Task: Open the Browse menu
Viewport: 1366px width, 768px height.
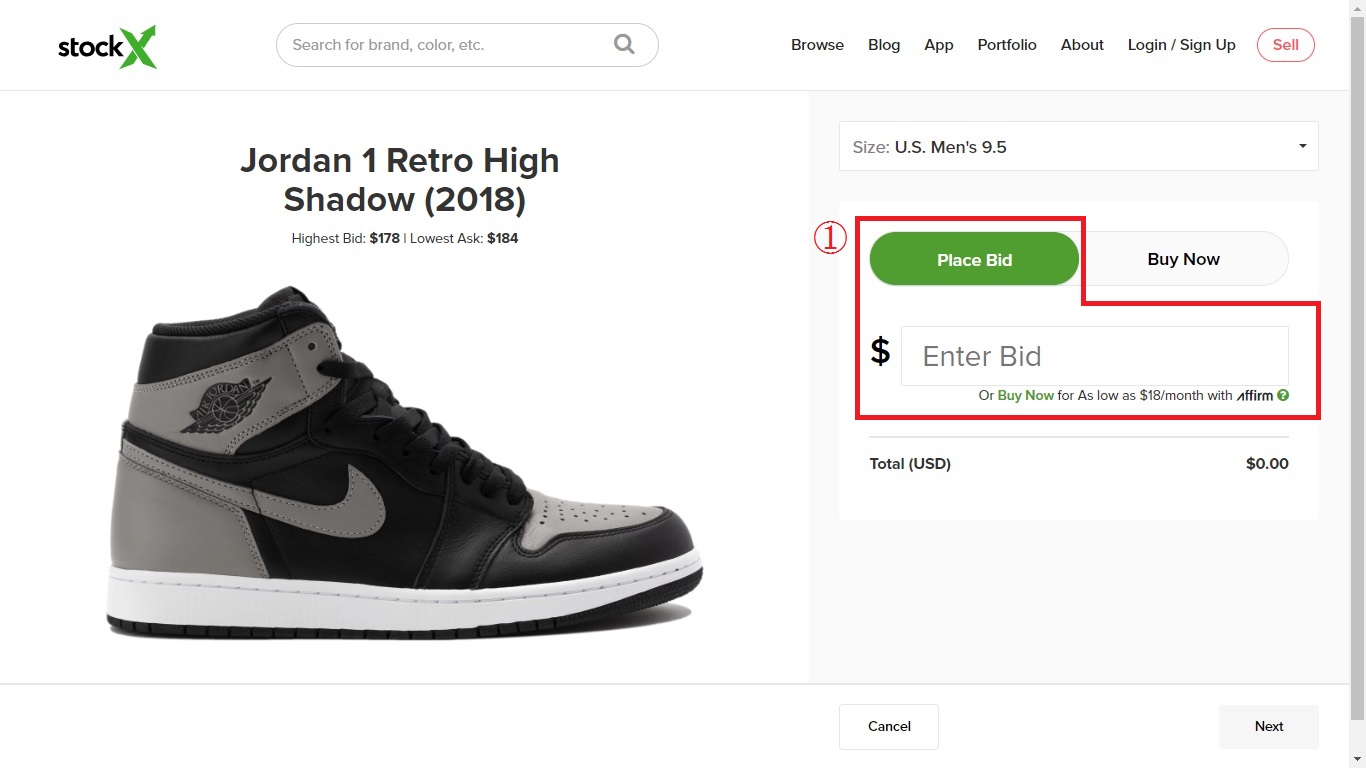Action: tap(817, 45)
